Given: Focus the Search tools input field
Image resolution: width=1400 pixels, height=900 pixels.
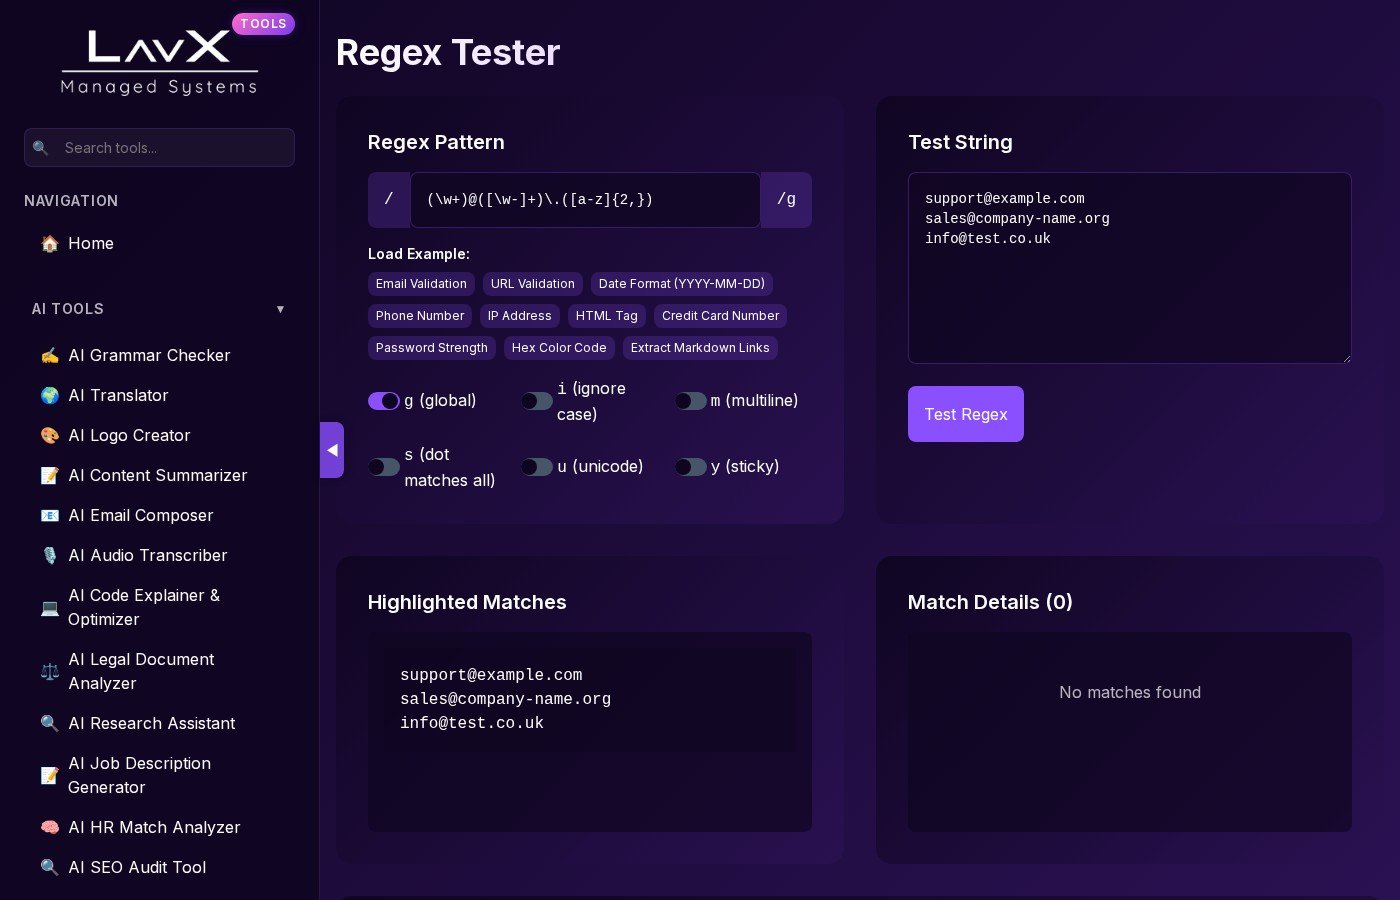Looking at the screenshot, I should pos(172,148).
